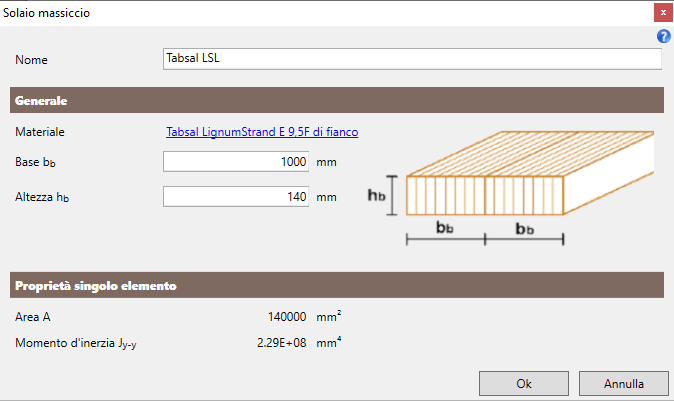Click the moment of inertia value 2.29E+08

tap(282, 343)
